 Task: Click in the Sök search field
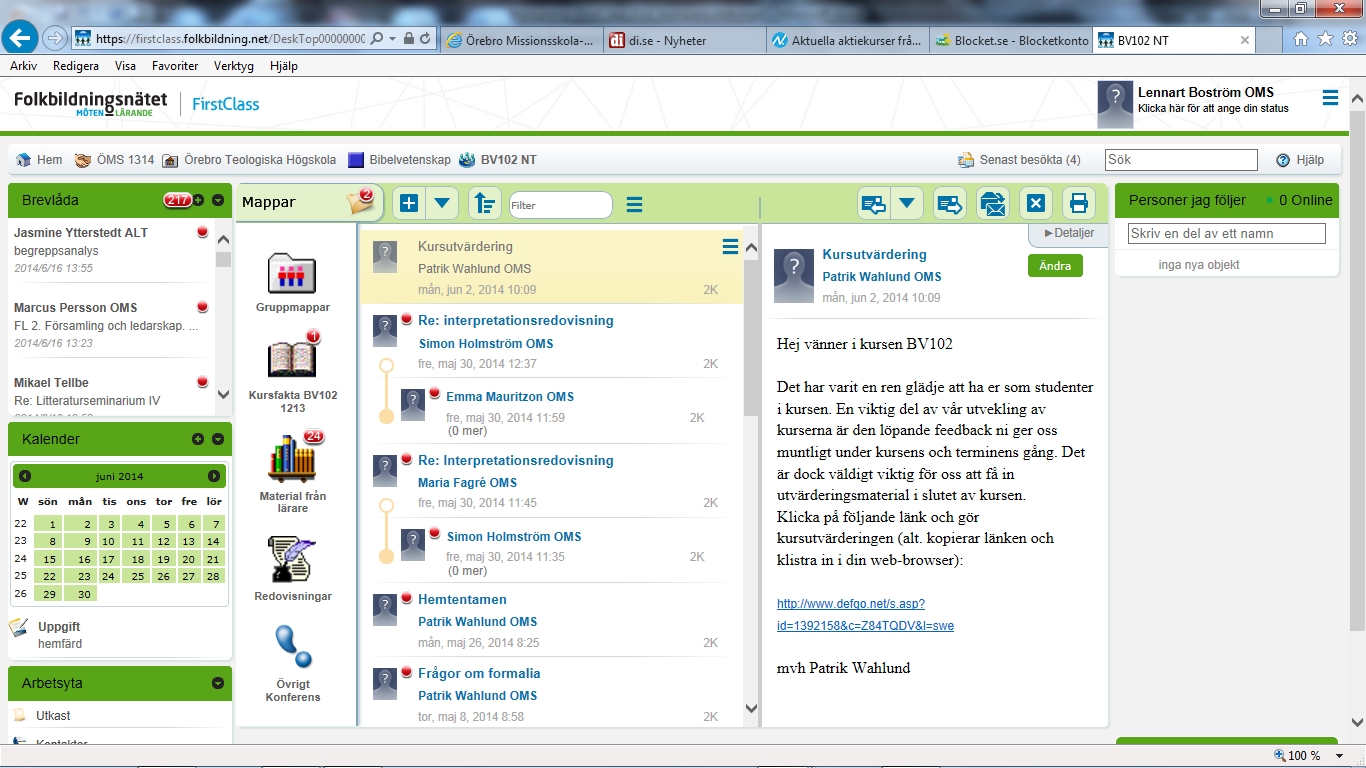[x=1181, y=160]
